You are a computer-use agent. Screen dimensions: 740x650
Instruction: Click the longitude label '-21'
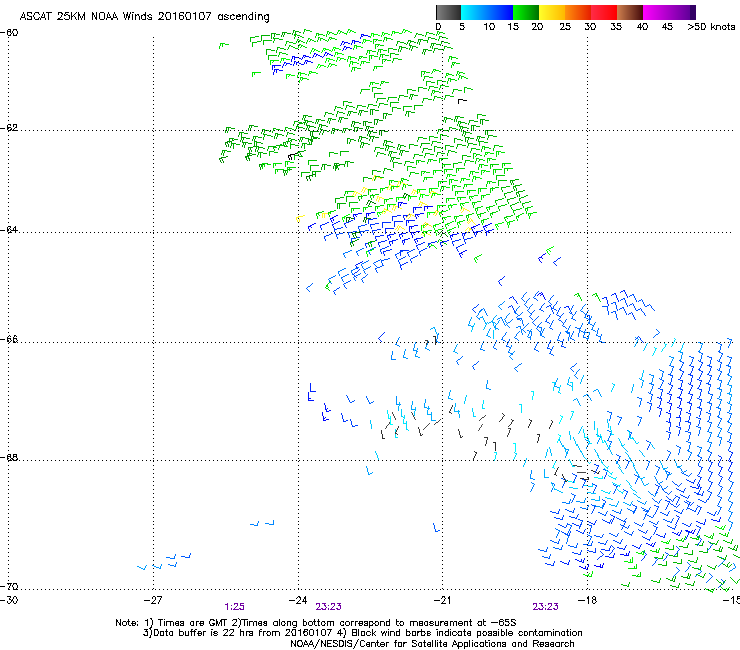442,600
